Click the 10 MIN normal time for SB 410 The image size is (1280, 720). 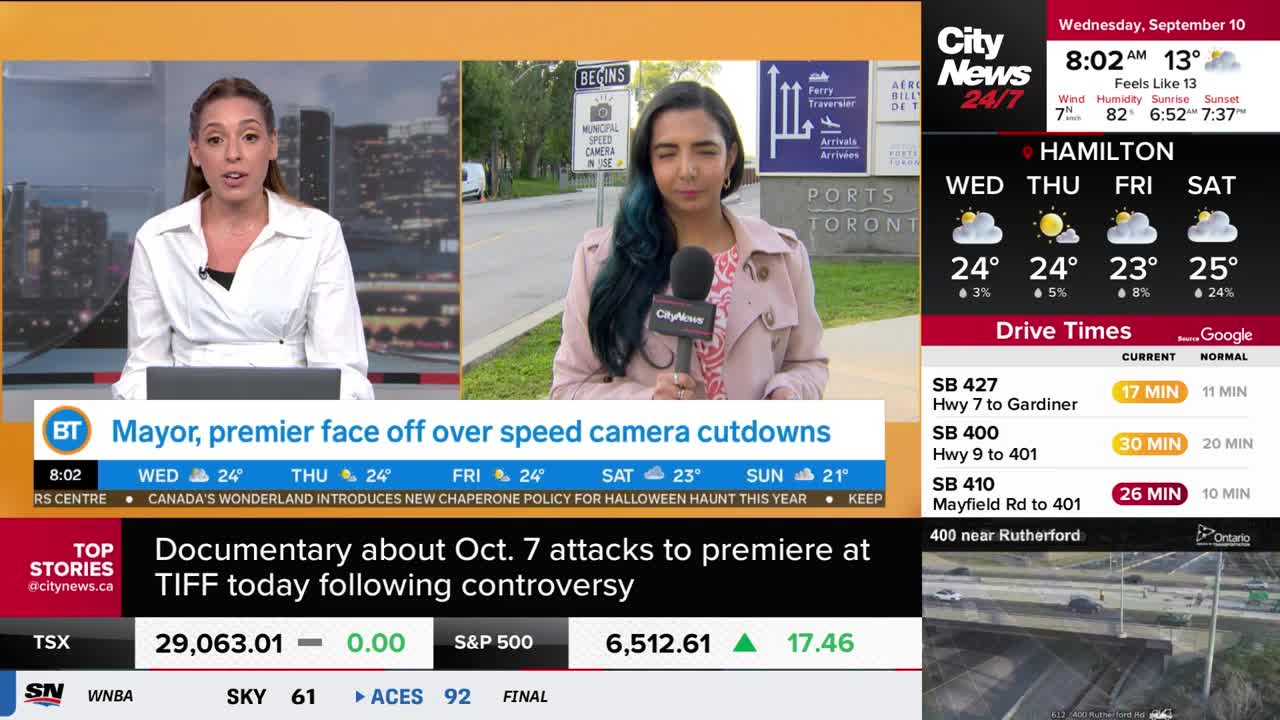[x=1225, y=493]
